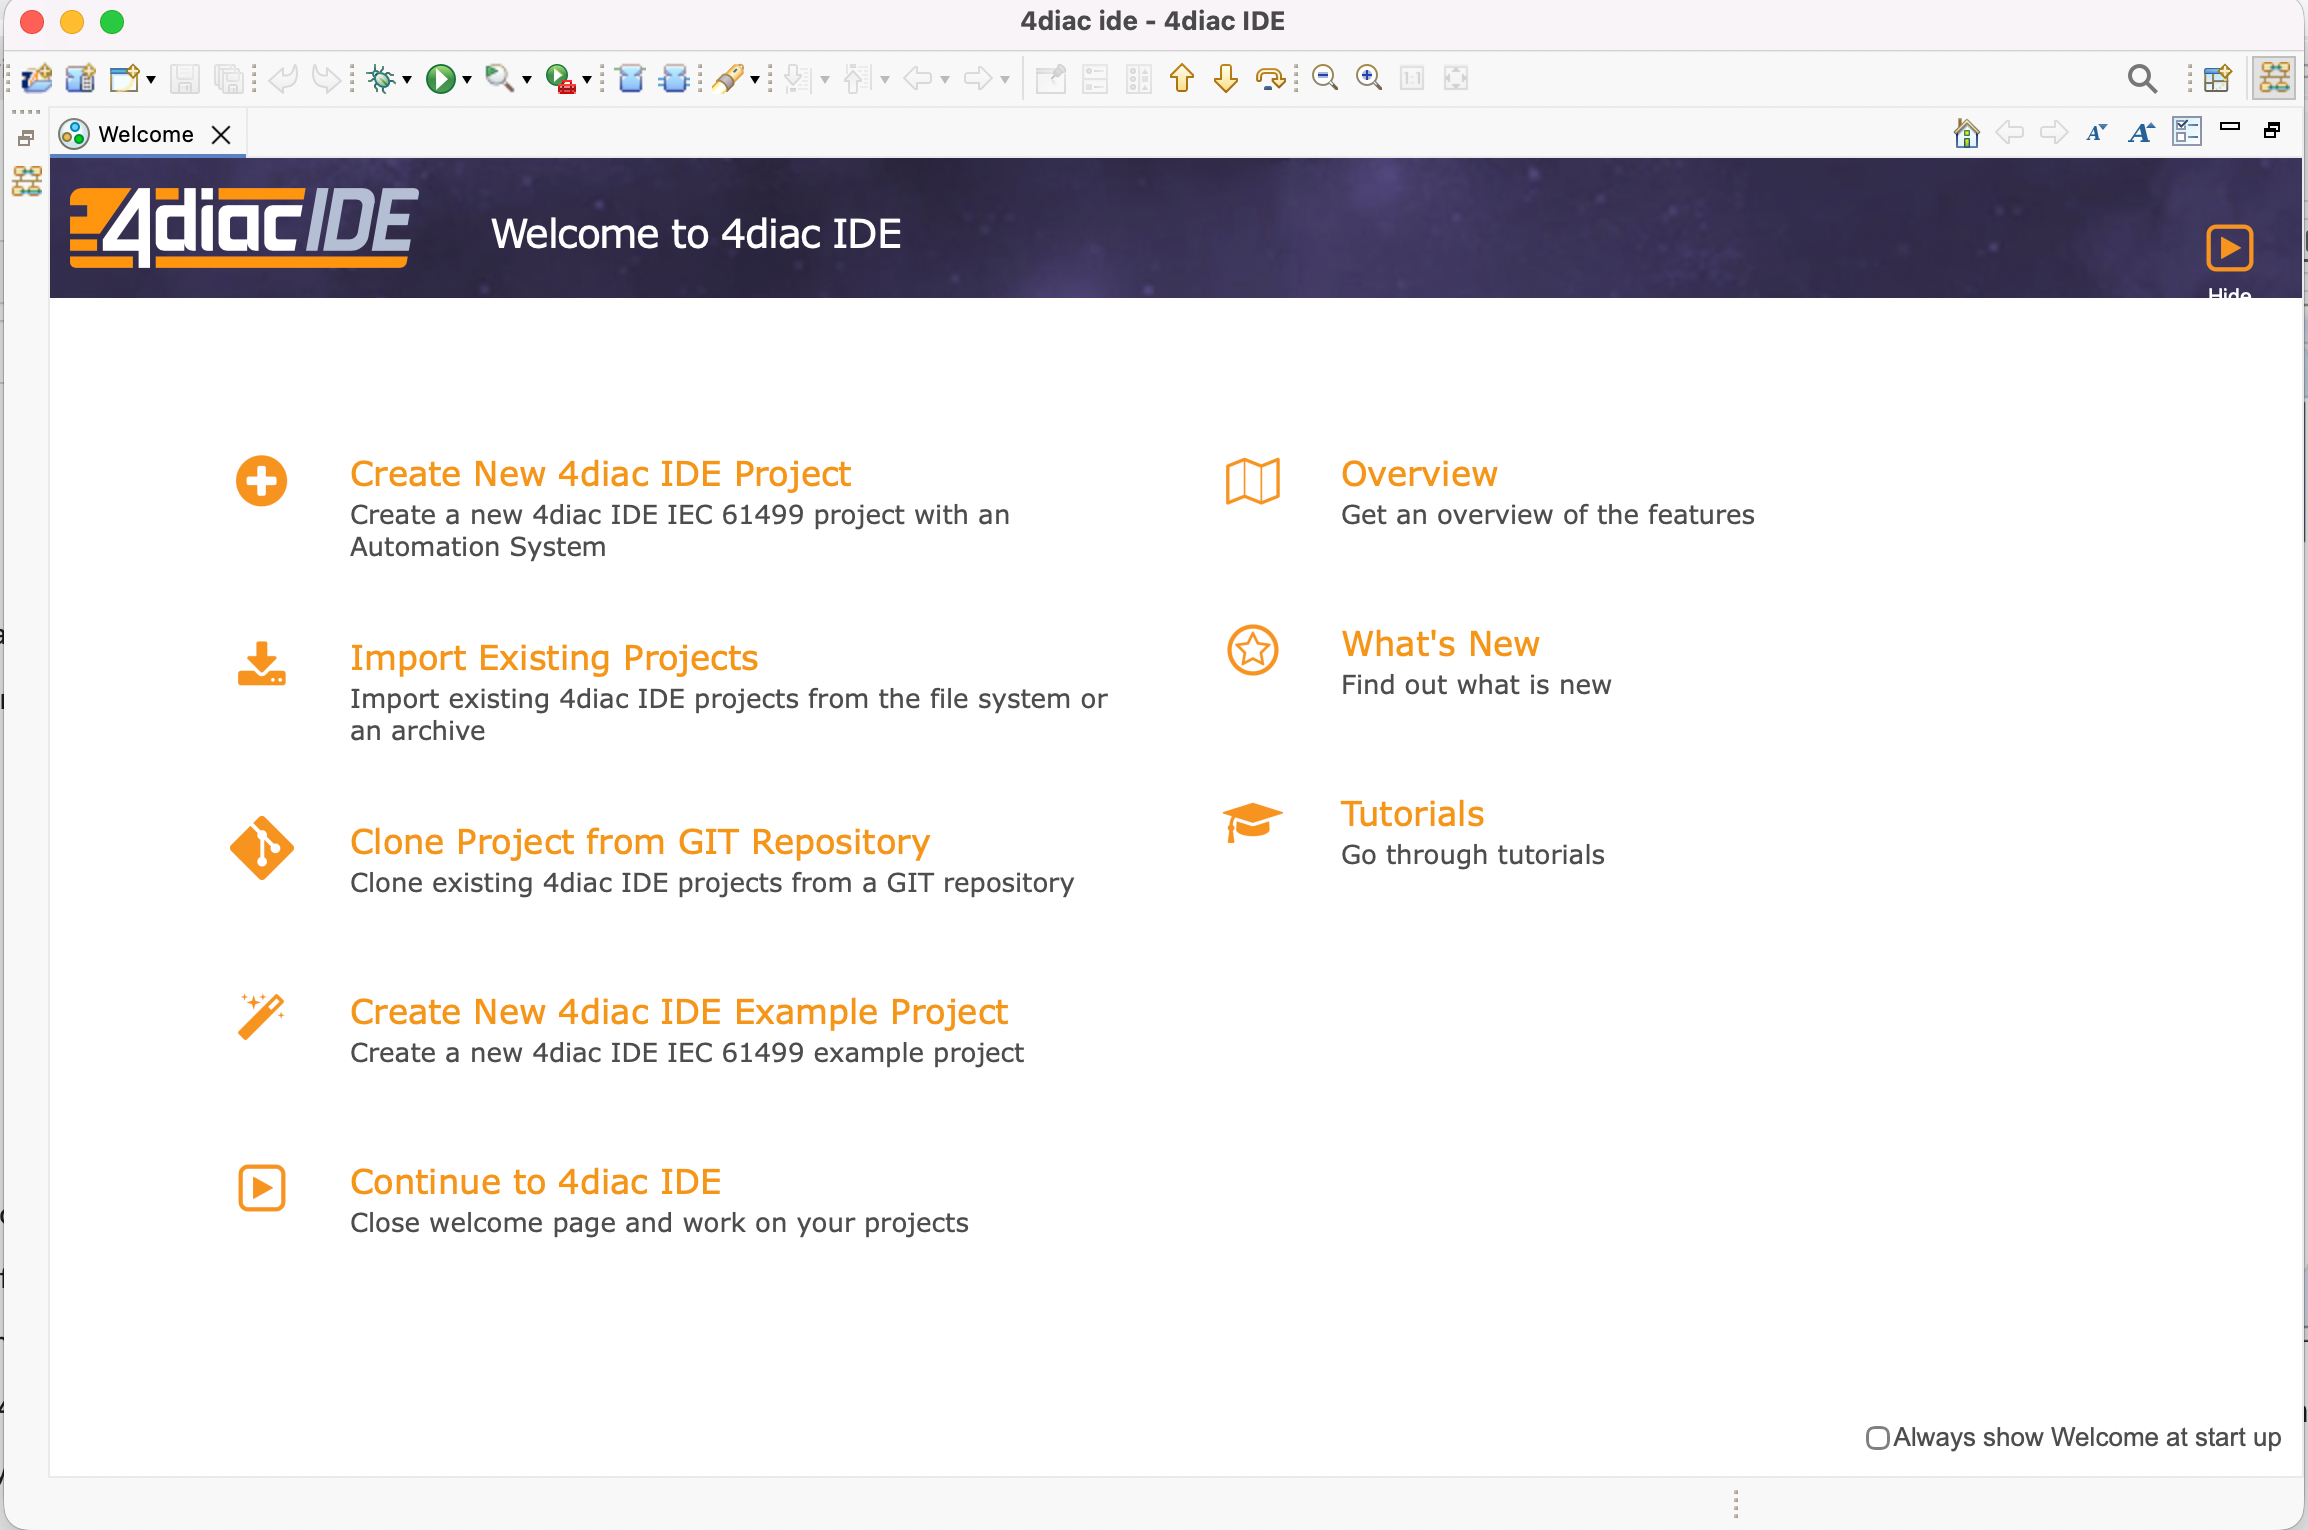
Task: Close the Welcome tab
Action: pyautogui.click(x=222, y=134)
